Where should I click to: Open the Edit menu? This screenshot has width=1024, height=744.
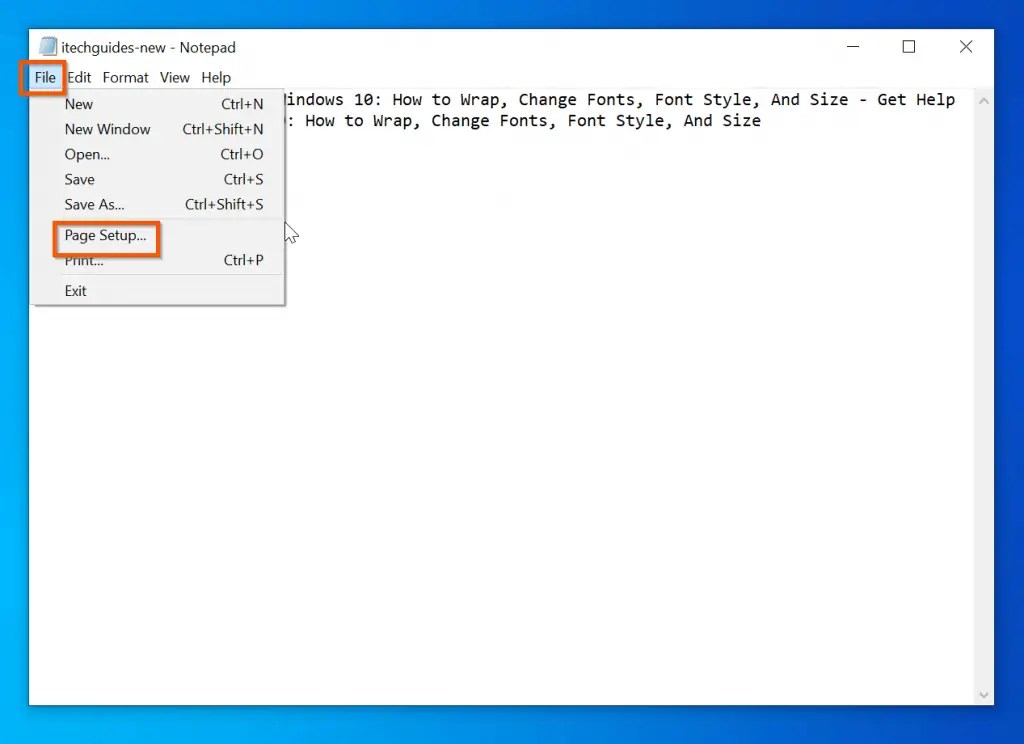[x=79, y=78]
